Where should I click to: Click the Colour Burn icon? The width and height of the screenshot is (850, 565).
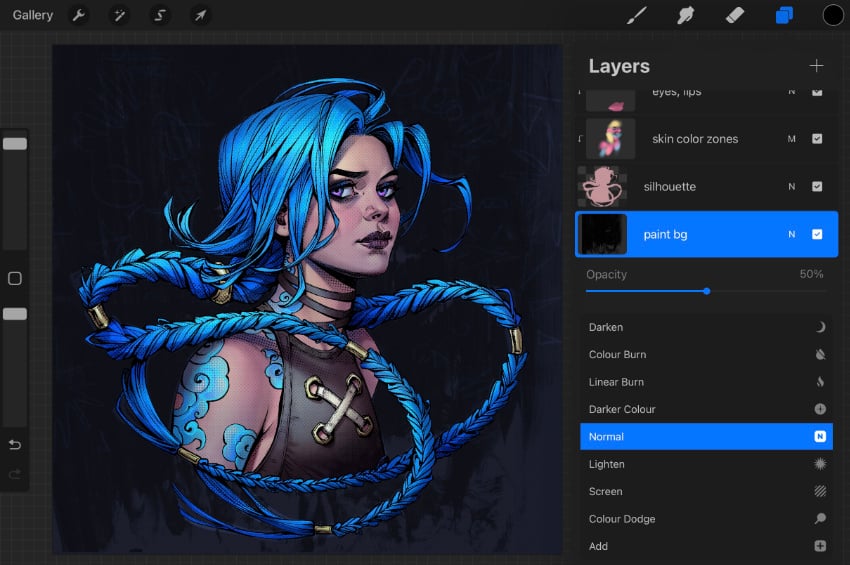tap(820, 354)
